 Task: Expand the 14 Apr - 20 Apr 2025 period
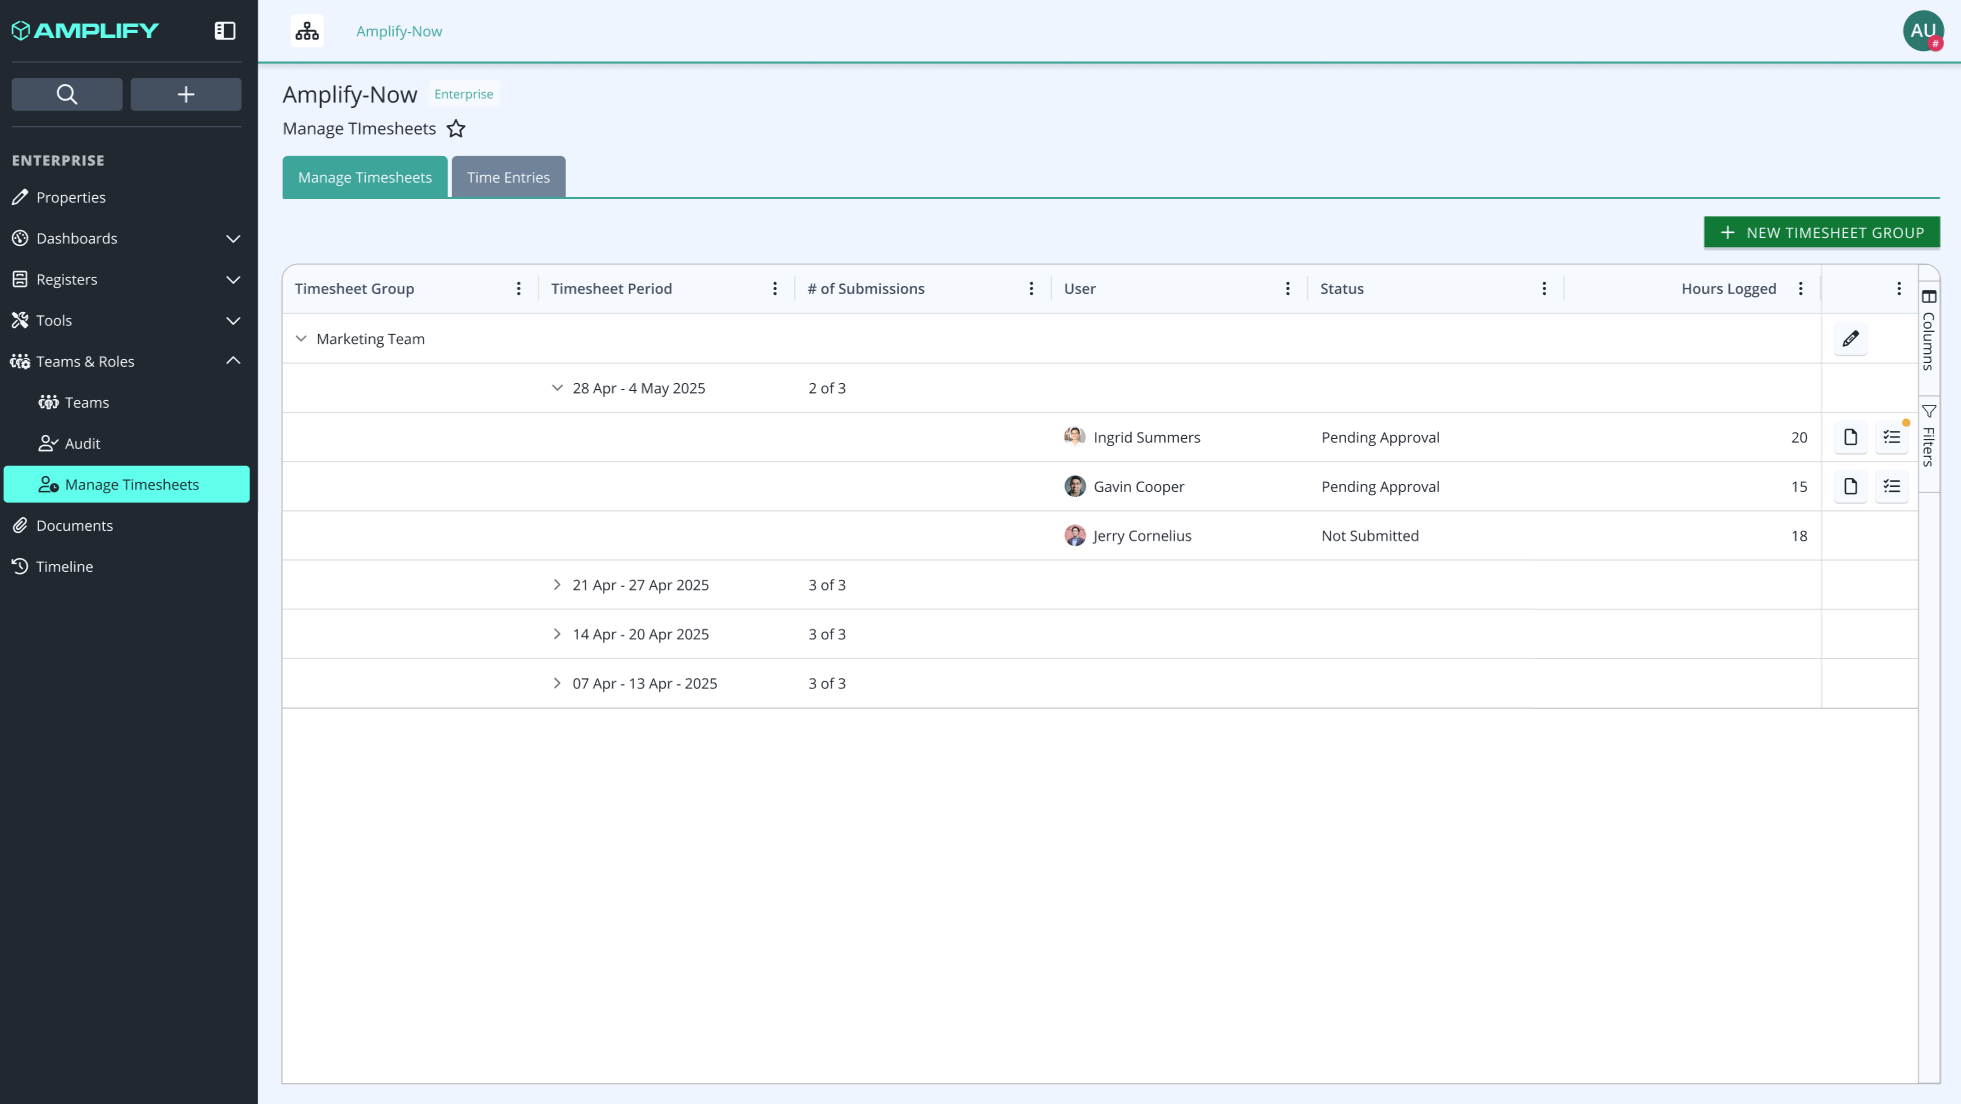(557, 634)
